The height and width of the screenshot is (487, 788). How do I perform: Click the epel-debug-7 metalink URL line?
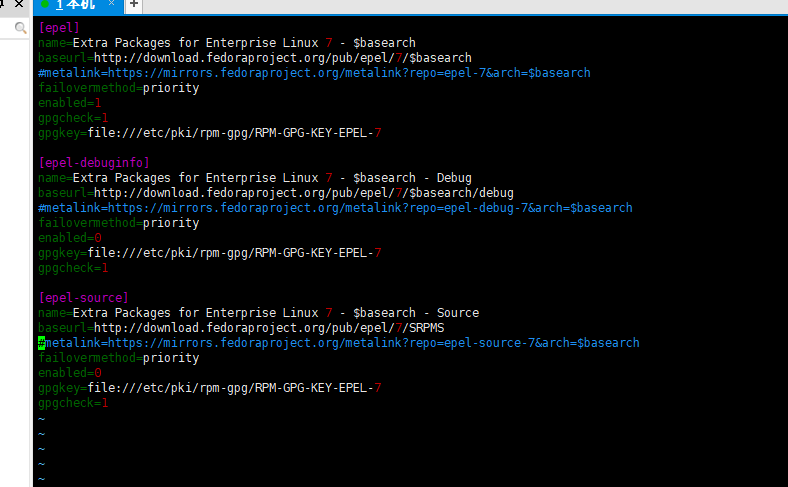[335, 208]
